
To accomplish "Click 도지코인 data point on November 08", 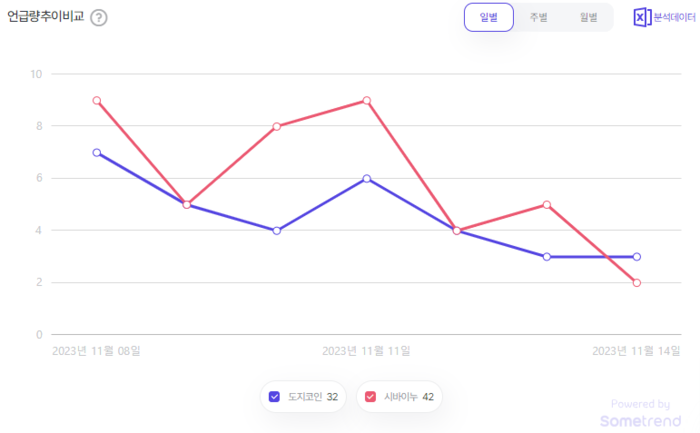I will (x=97, y=153).
